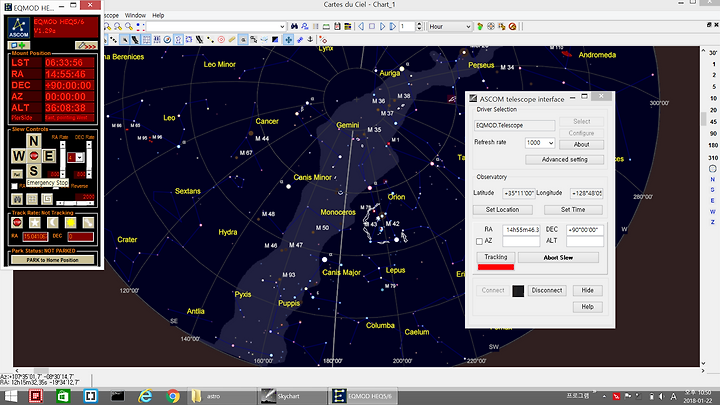720x405 pixels.
Task: Click Set Location button
Action: 502,210
